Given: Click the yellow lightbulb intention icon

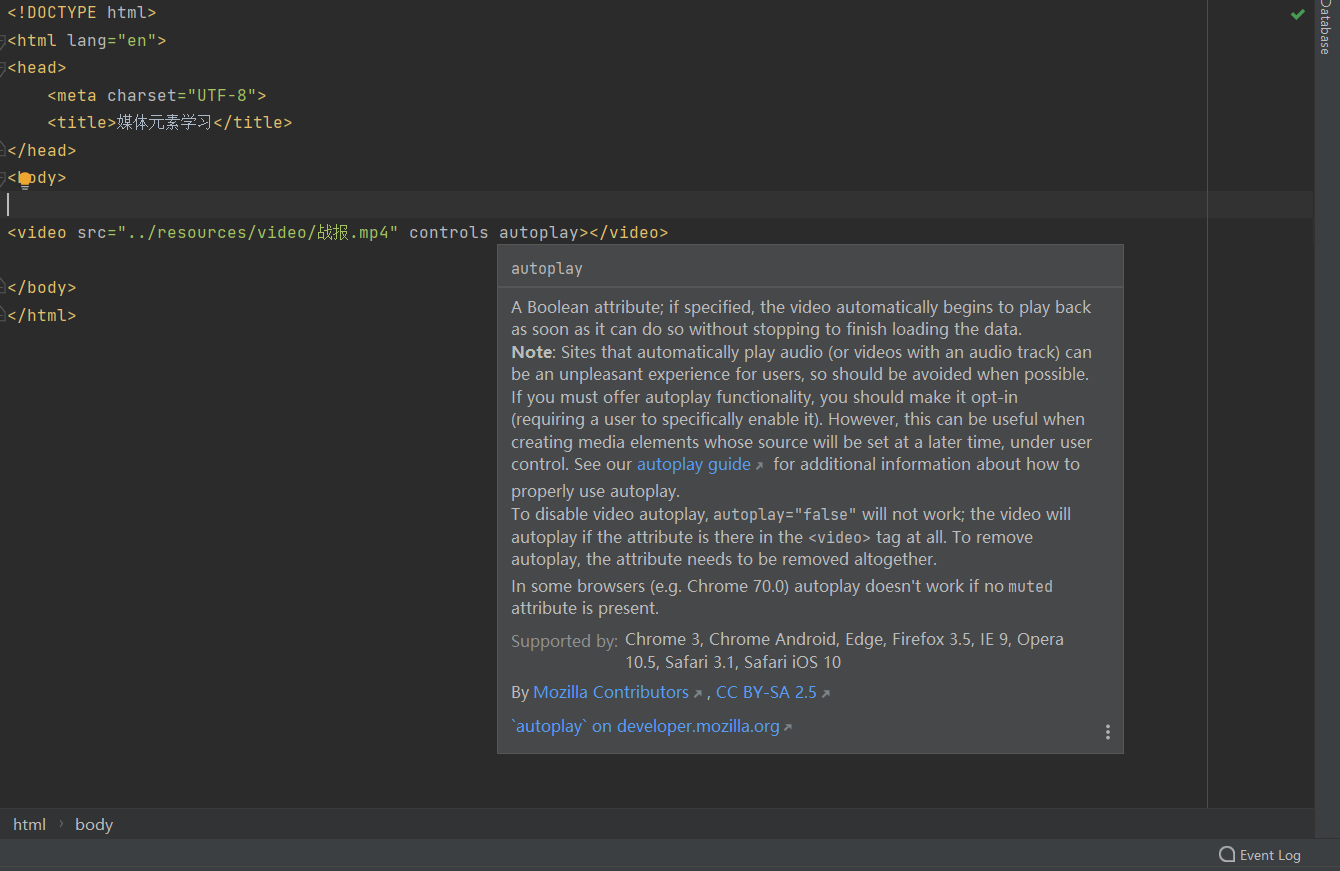Looking at the screenshot, I should pos(25,180).
